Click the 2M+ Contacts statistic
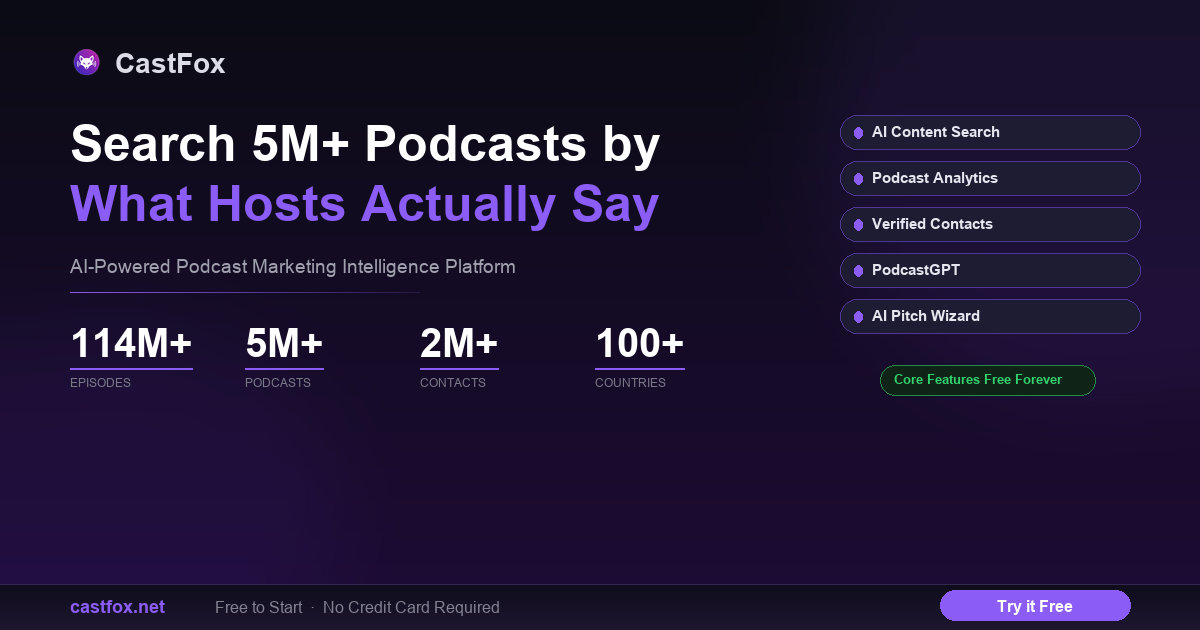Screen dimensions: 1200x630 pos(459,356)
